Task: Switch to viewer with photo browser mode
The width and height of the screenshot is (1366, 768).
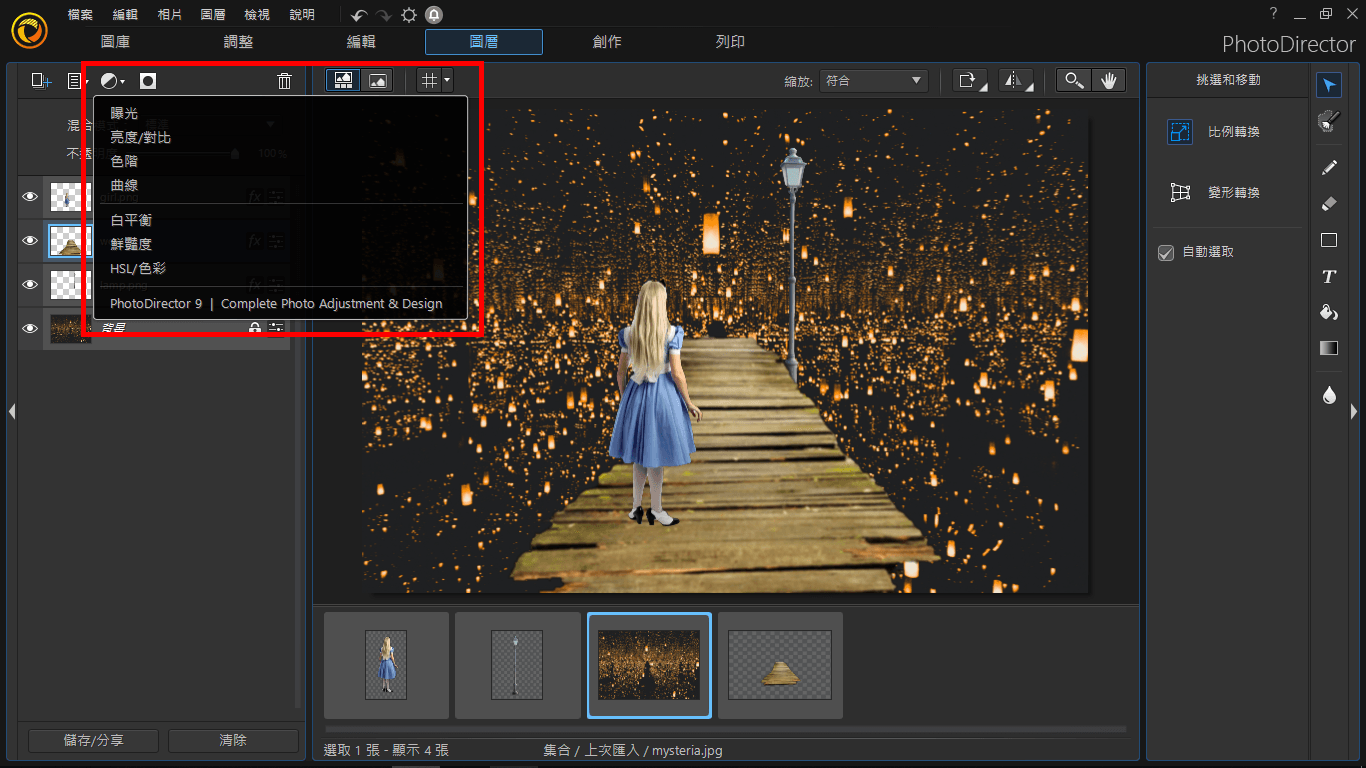Action: [x=343, y=81]
